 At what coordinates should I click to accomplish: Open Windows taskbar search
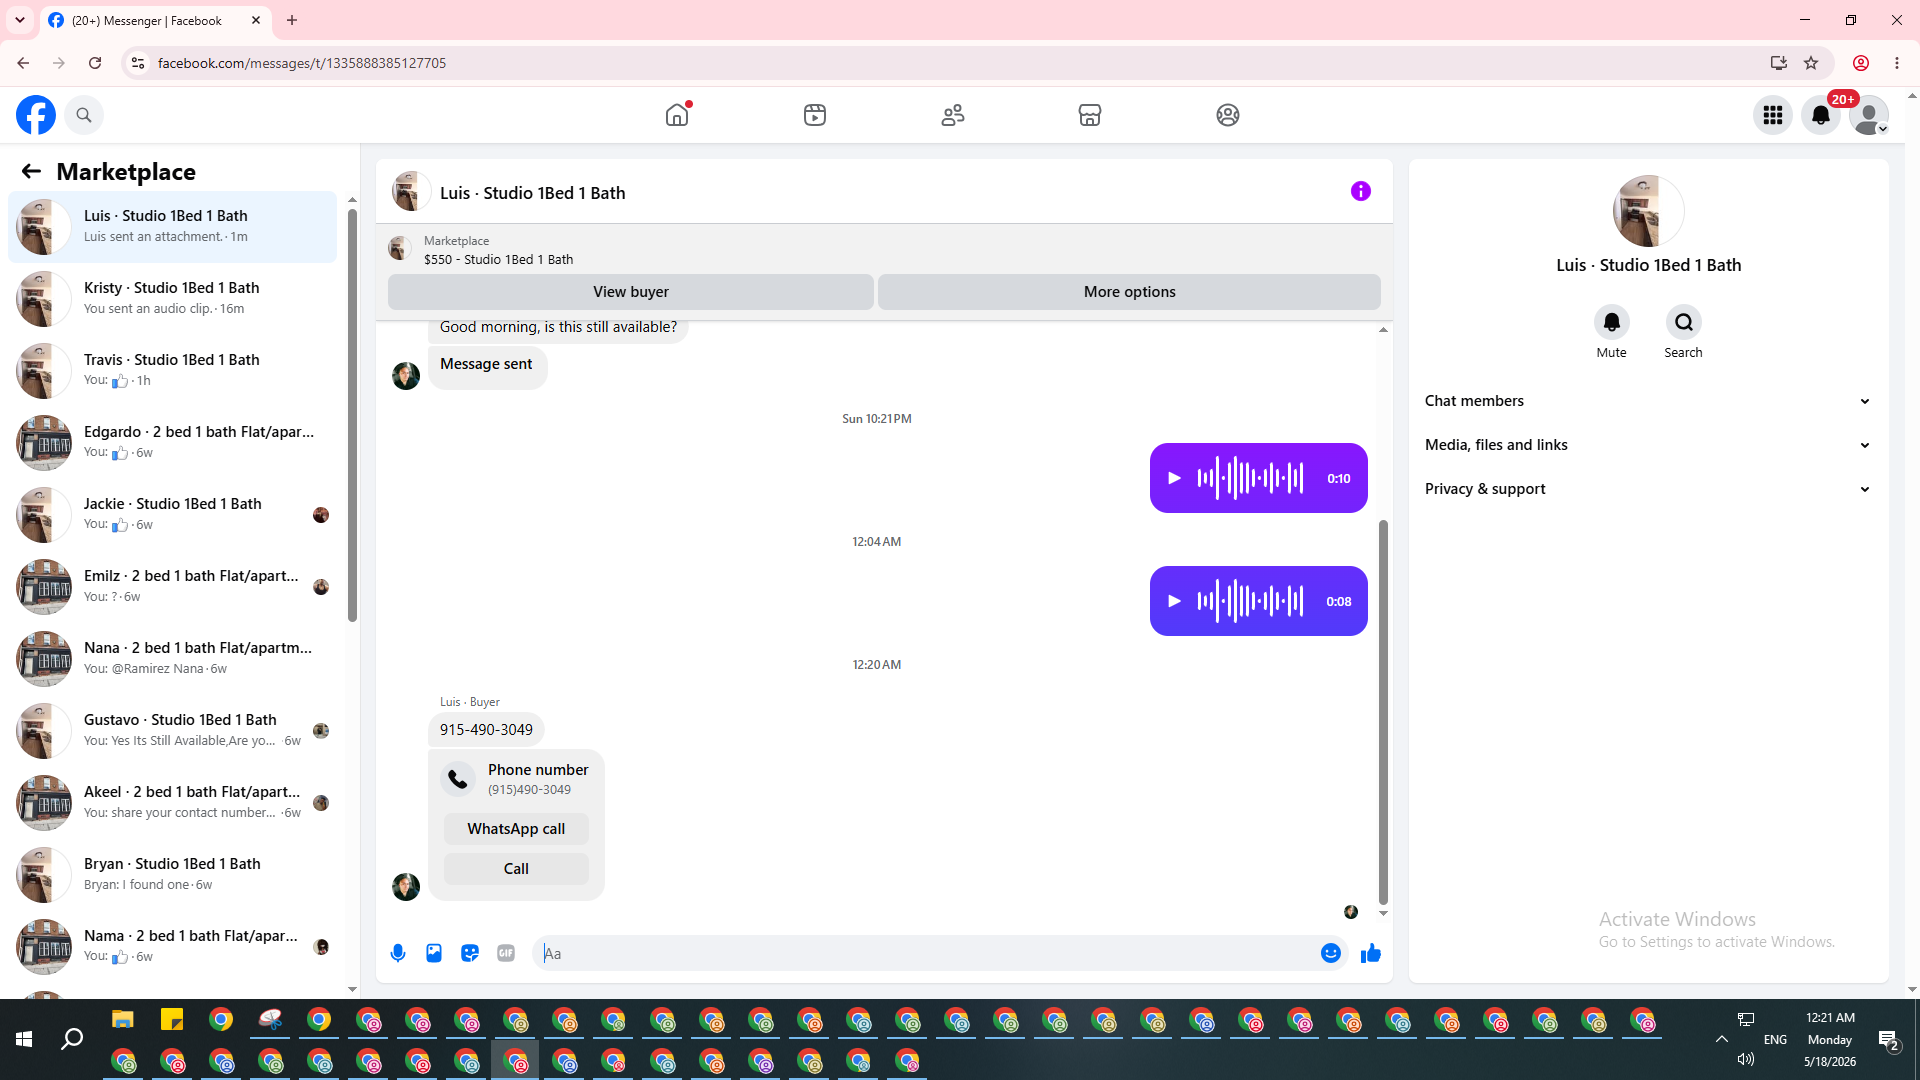(72, 1040)
